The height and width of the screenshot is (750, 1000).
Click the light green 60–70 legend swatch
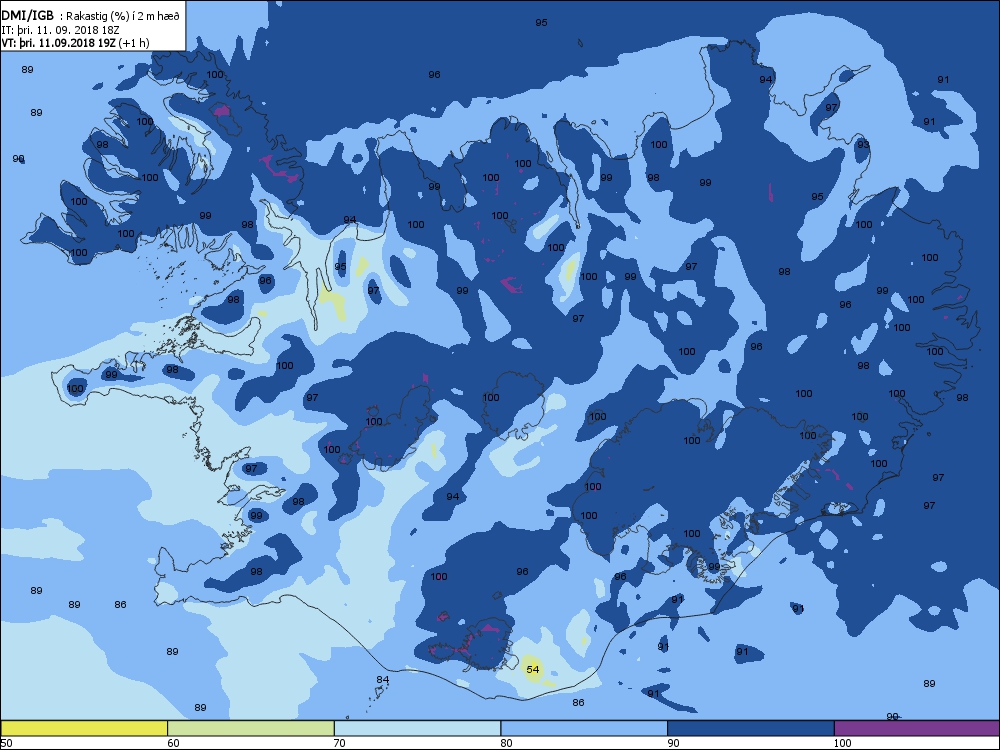point(251,728)
